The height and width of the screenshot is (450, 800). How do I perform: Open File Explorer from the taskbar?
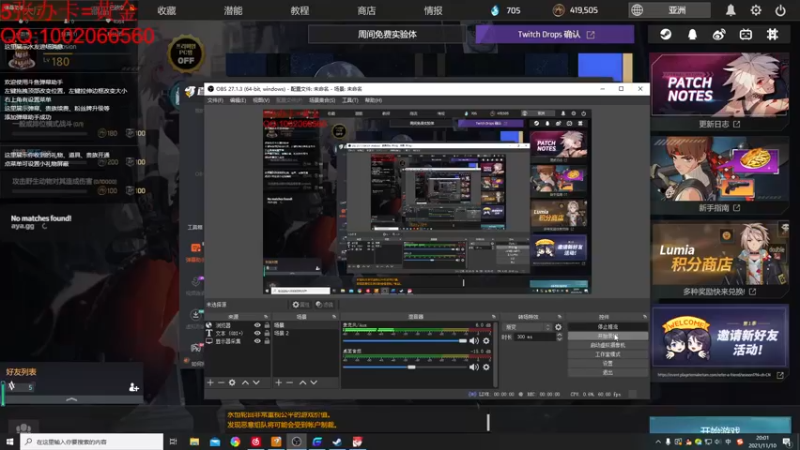[x=194, y=441]
